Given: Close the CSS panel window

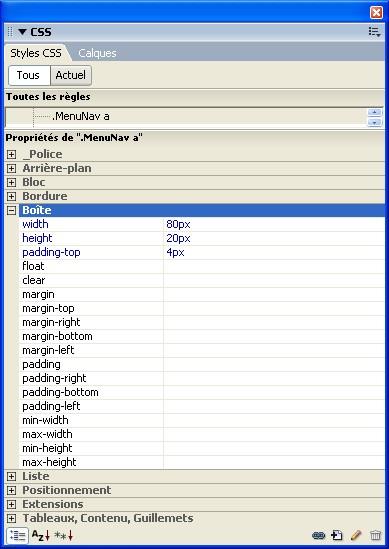Looking at the screenshot, I should click(376, 13).
